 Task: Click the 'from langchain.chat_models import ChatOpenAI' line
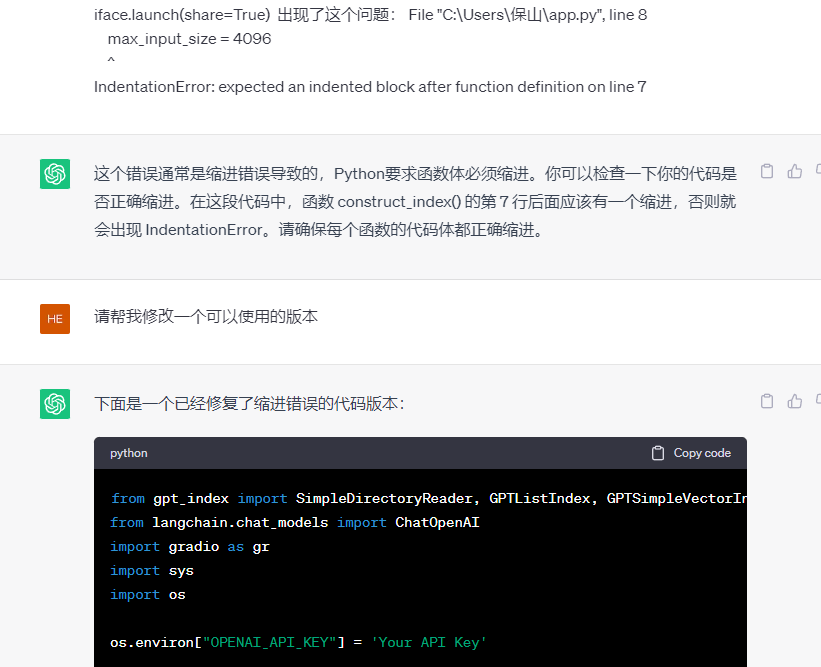tap(295, 523)
